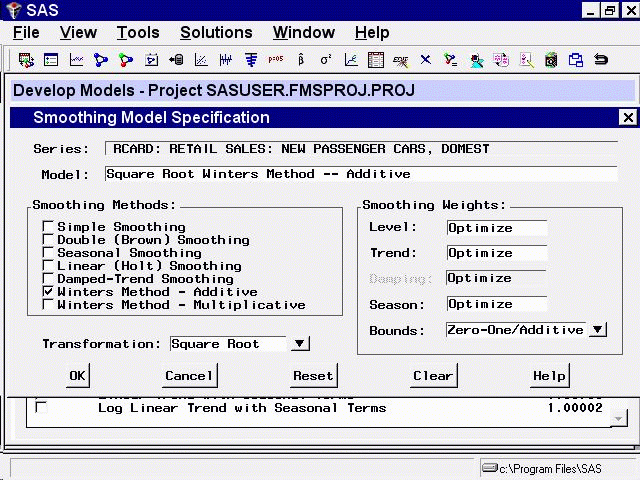Viewport: 640px width, 480px height.
Task: Open the View menu
Action: pyautogui.click(x=78, y=32)
